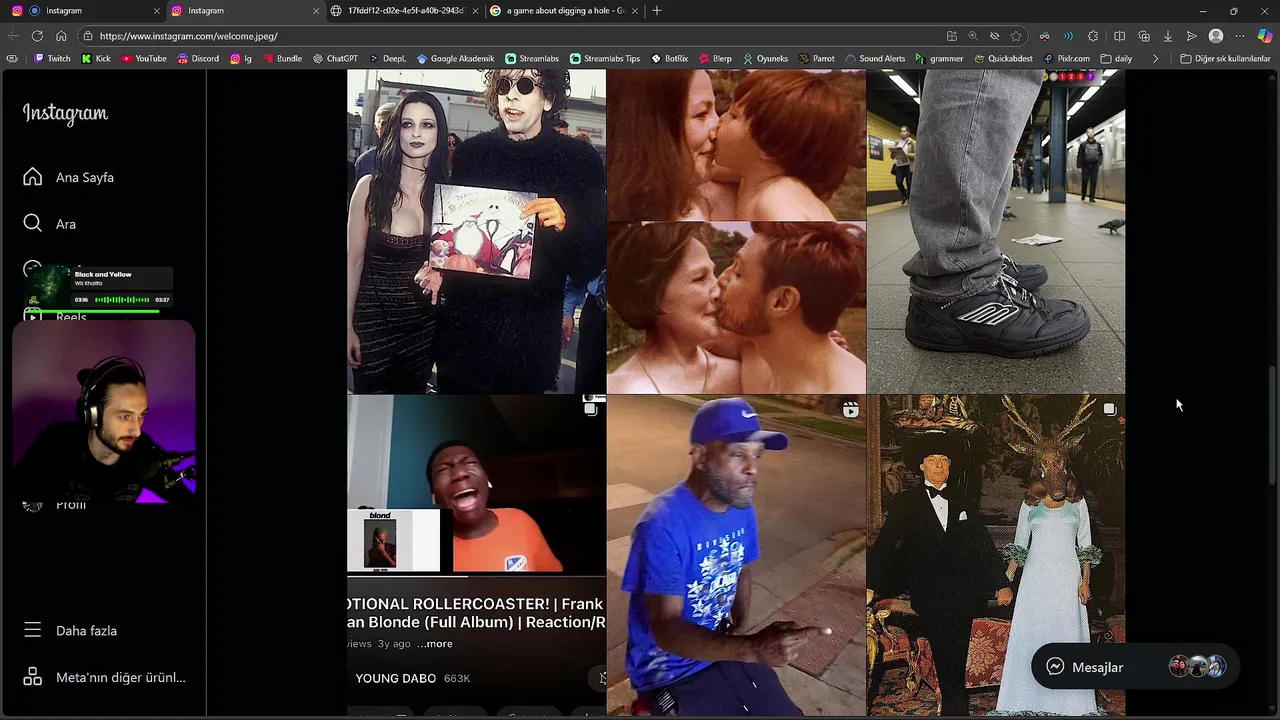Switch to first Instagram tab
This screenshot has width=1280, height=720.
coord(83,11)
